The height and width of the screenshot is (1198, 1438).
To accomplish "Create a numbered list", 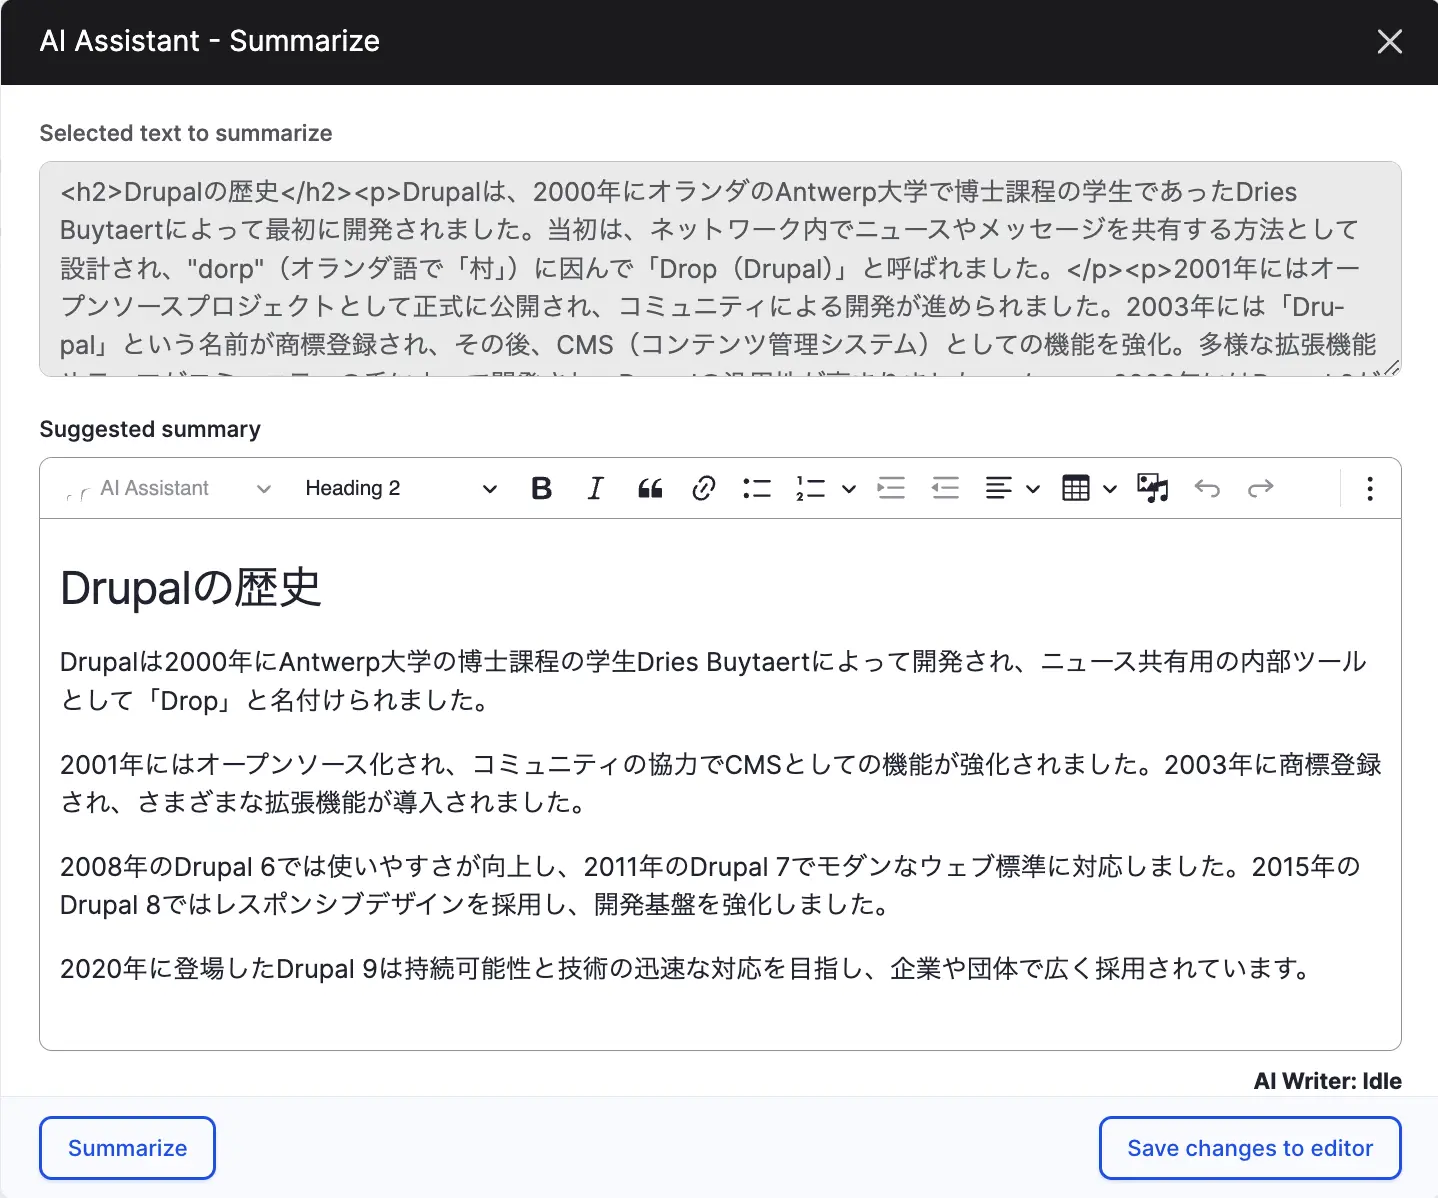I will click(x=810, y=488).
